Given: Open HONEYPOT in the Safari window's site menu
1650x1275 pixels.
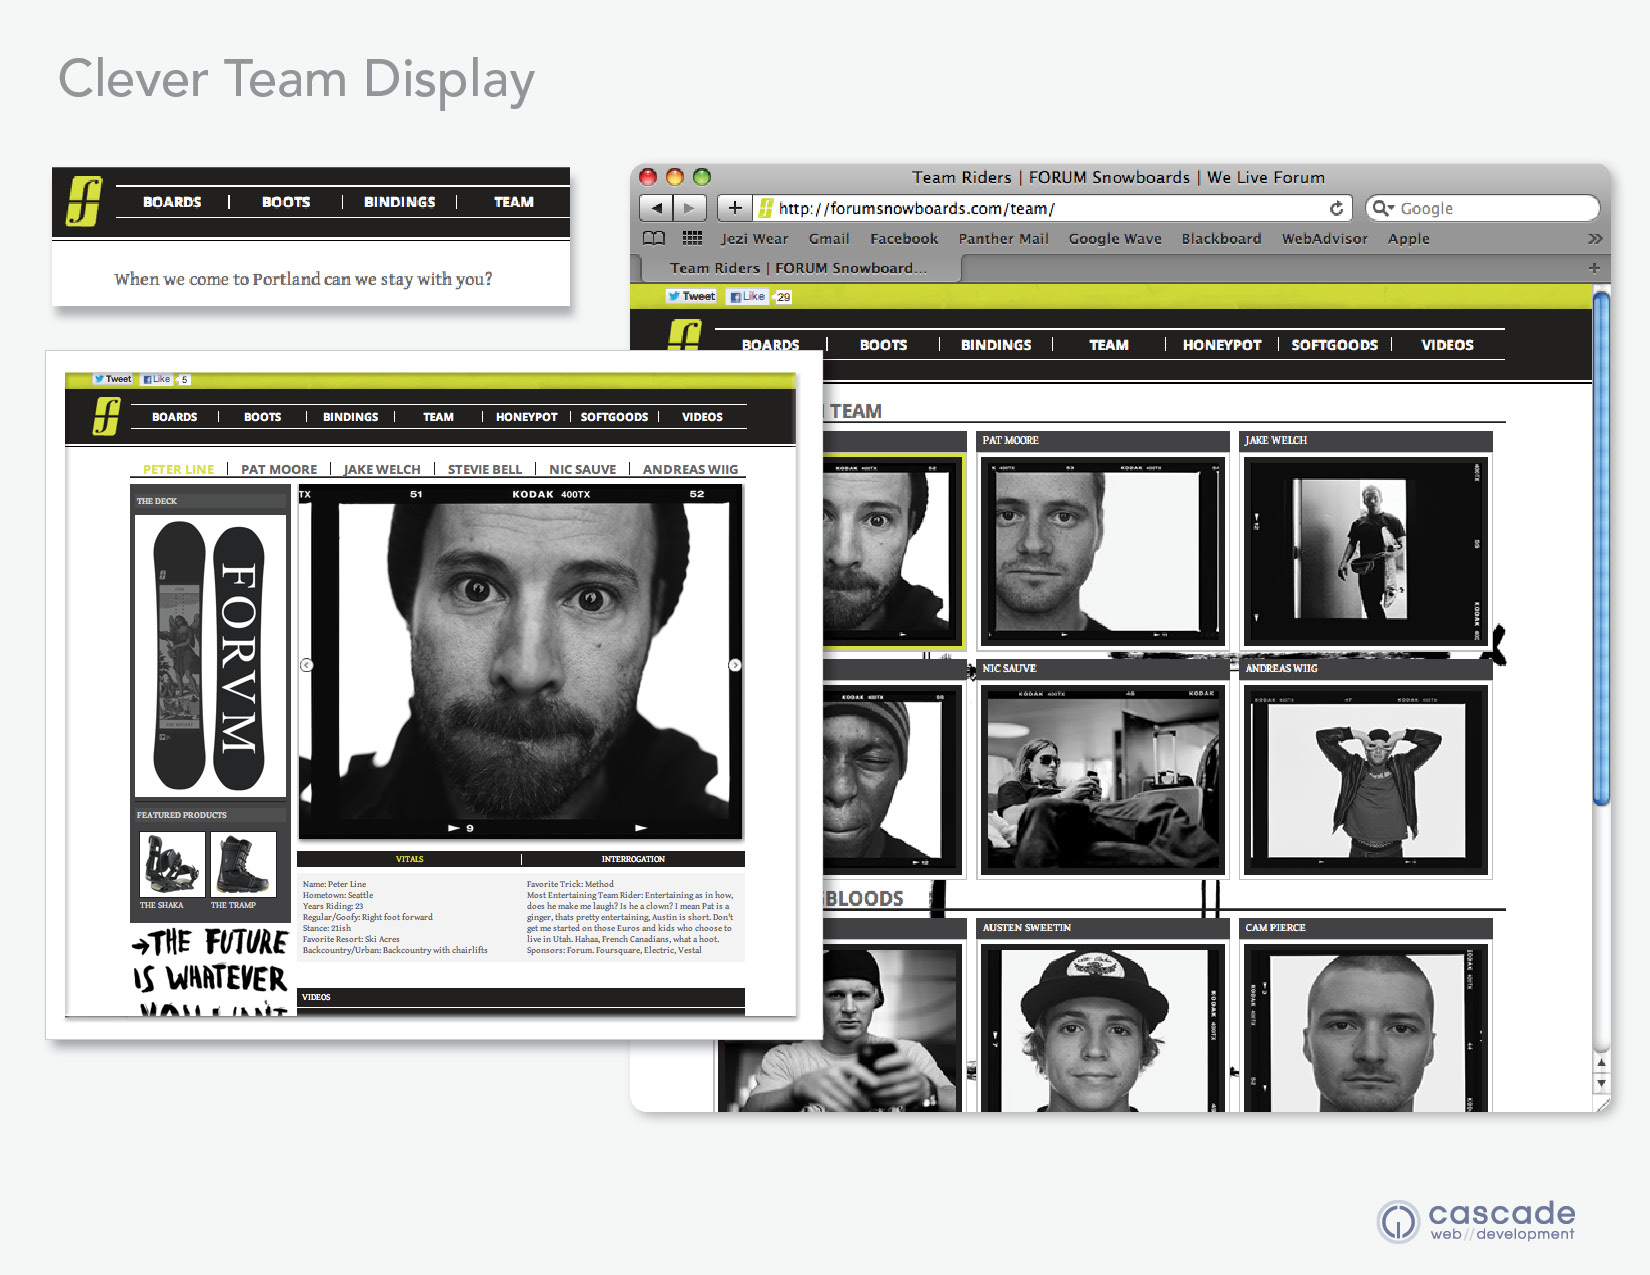Looking at the screenshot, I should click(1221, 345).
